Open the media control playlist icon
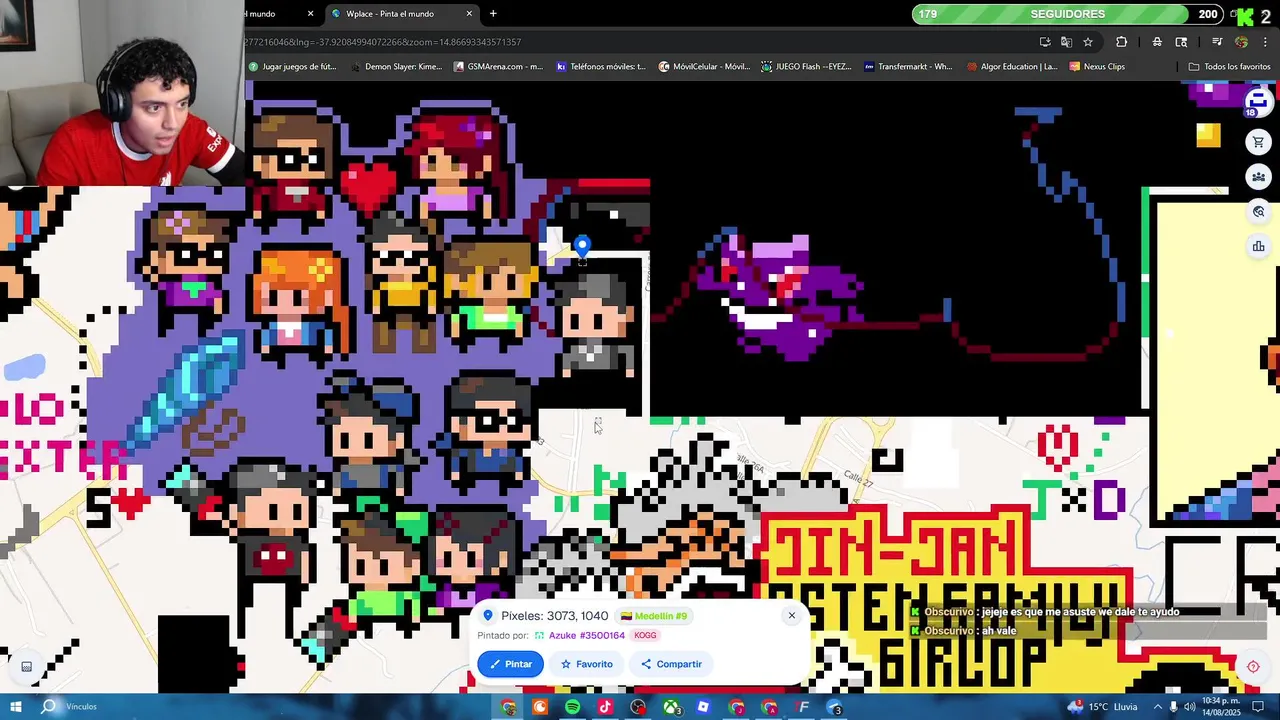 pyautogui.click(x=1217, y=42)
